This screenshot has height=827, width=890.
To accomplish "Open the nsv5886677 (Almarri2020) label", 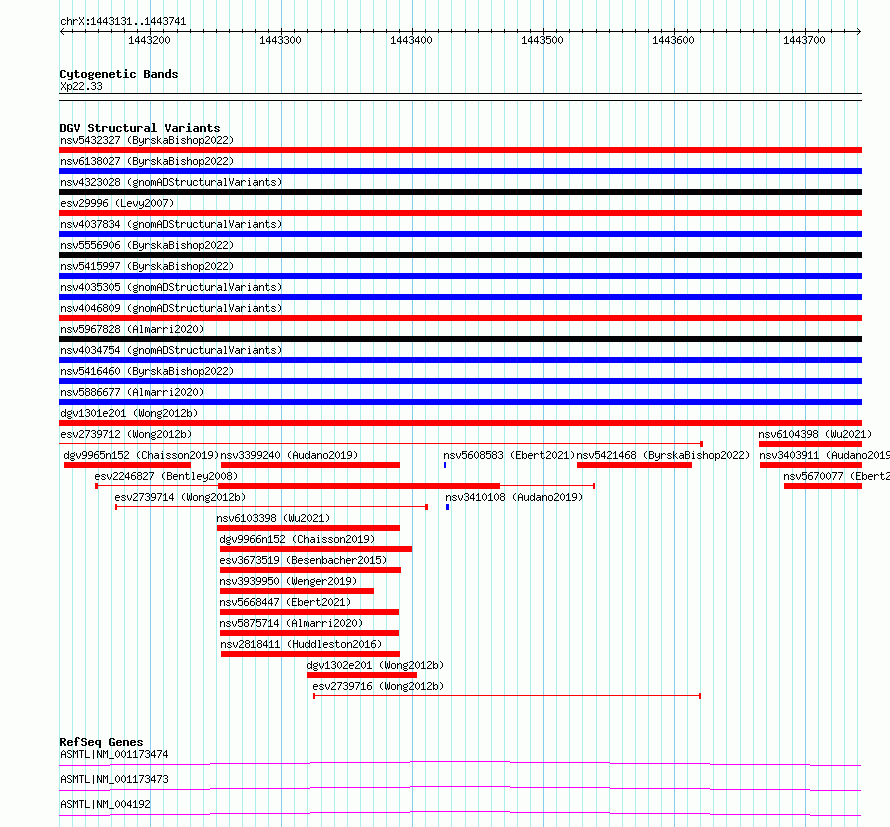I will point(132,392).
